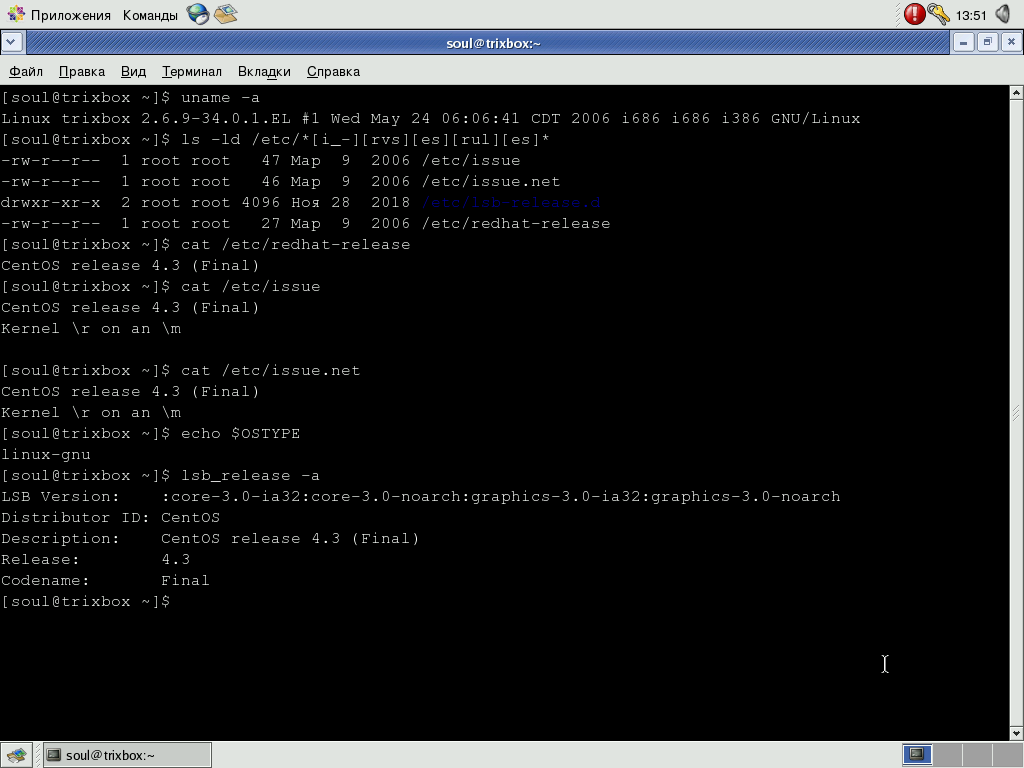Screen dimensions: 1024x768
Task: Click the terminal scrollbar down arrow
Action: coord(1016,733)
